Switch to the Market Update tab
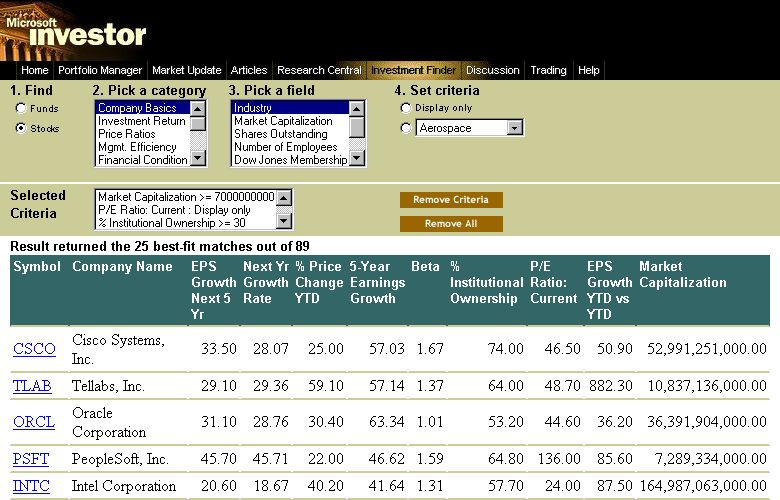The width and height of the screenshot is (780, 500). point(187,70)
